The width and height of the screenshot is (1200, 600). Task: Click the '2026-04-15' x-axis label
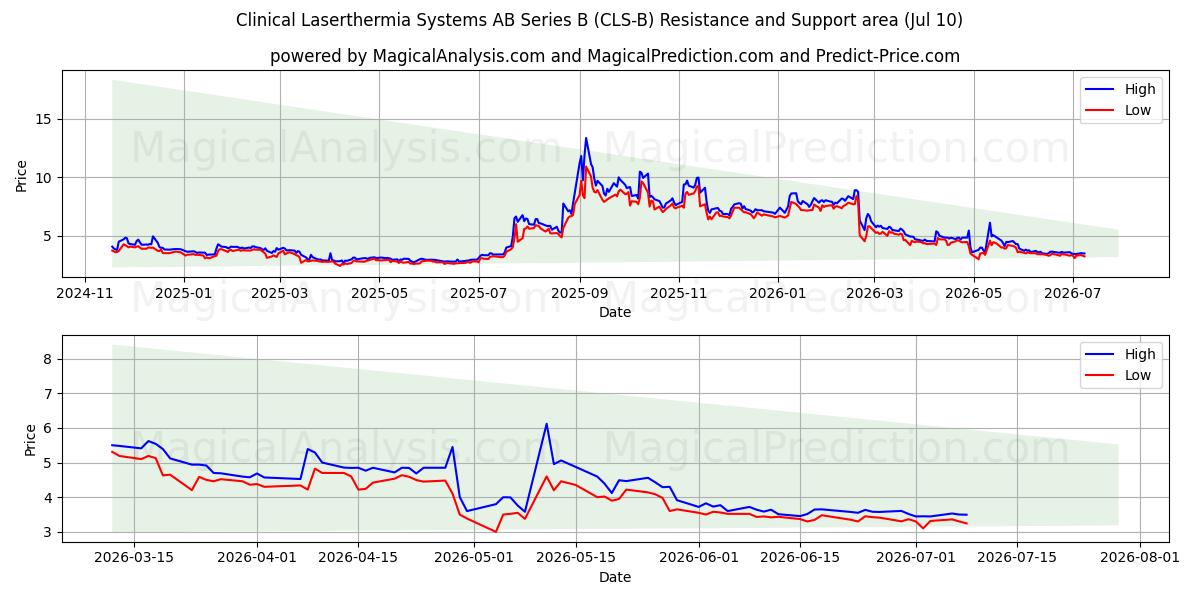point(358,558)
